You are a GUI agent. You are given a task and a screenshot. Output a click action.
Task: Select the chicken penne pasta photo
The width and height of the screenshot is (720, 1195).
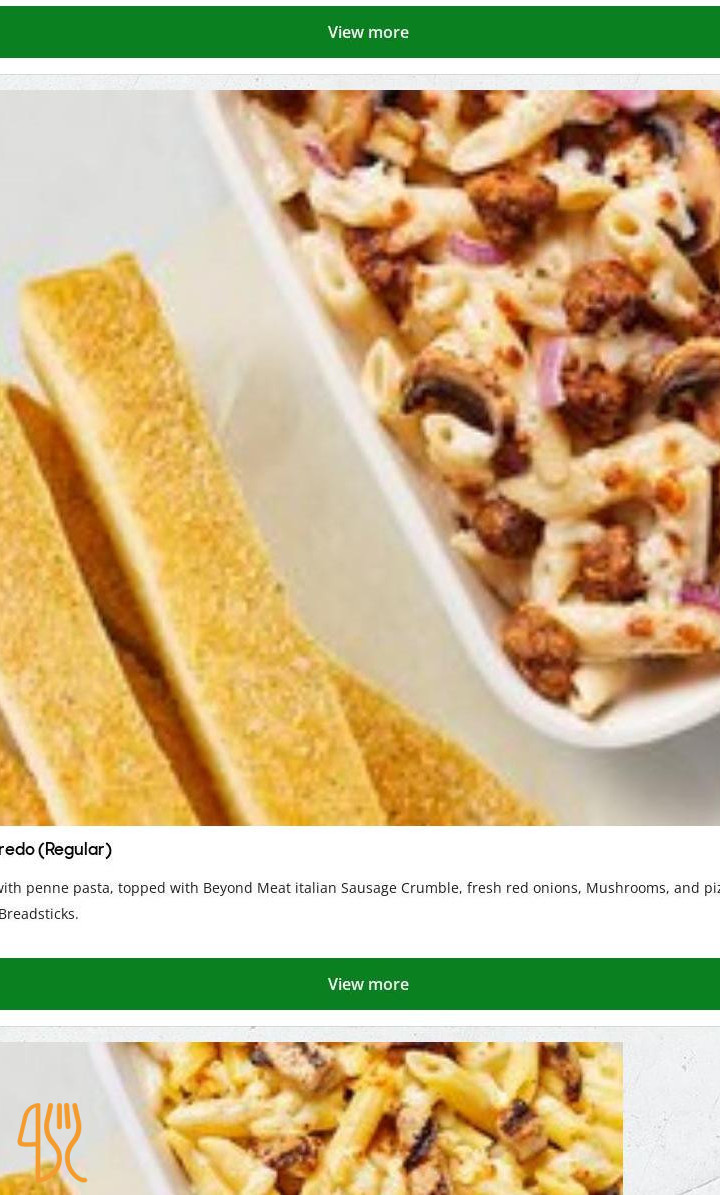click(311, 1118)
